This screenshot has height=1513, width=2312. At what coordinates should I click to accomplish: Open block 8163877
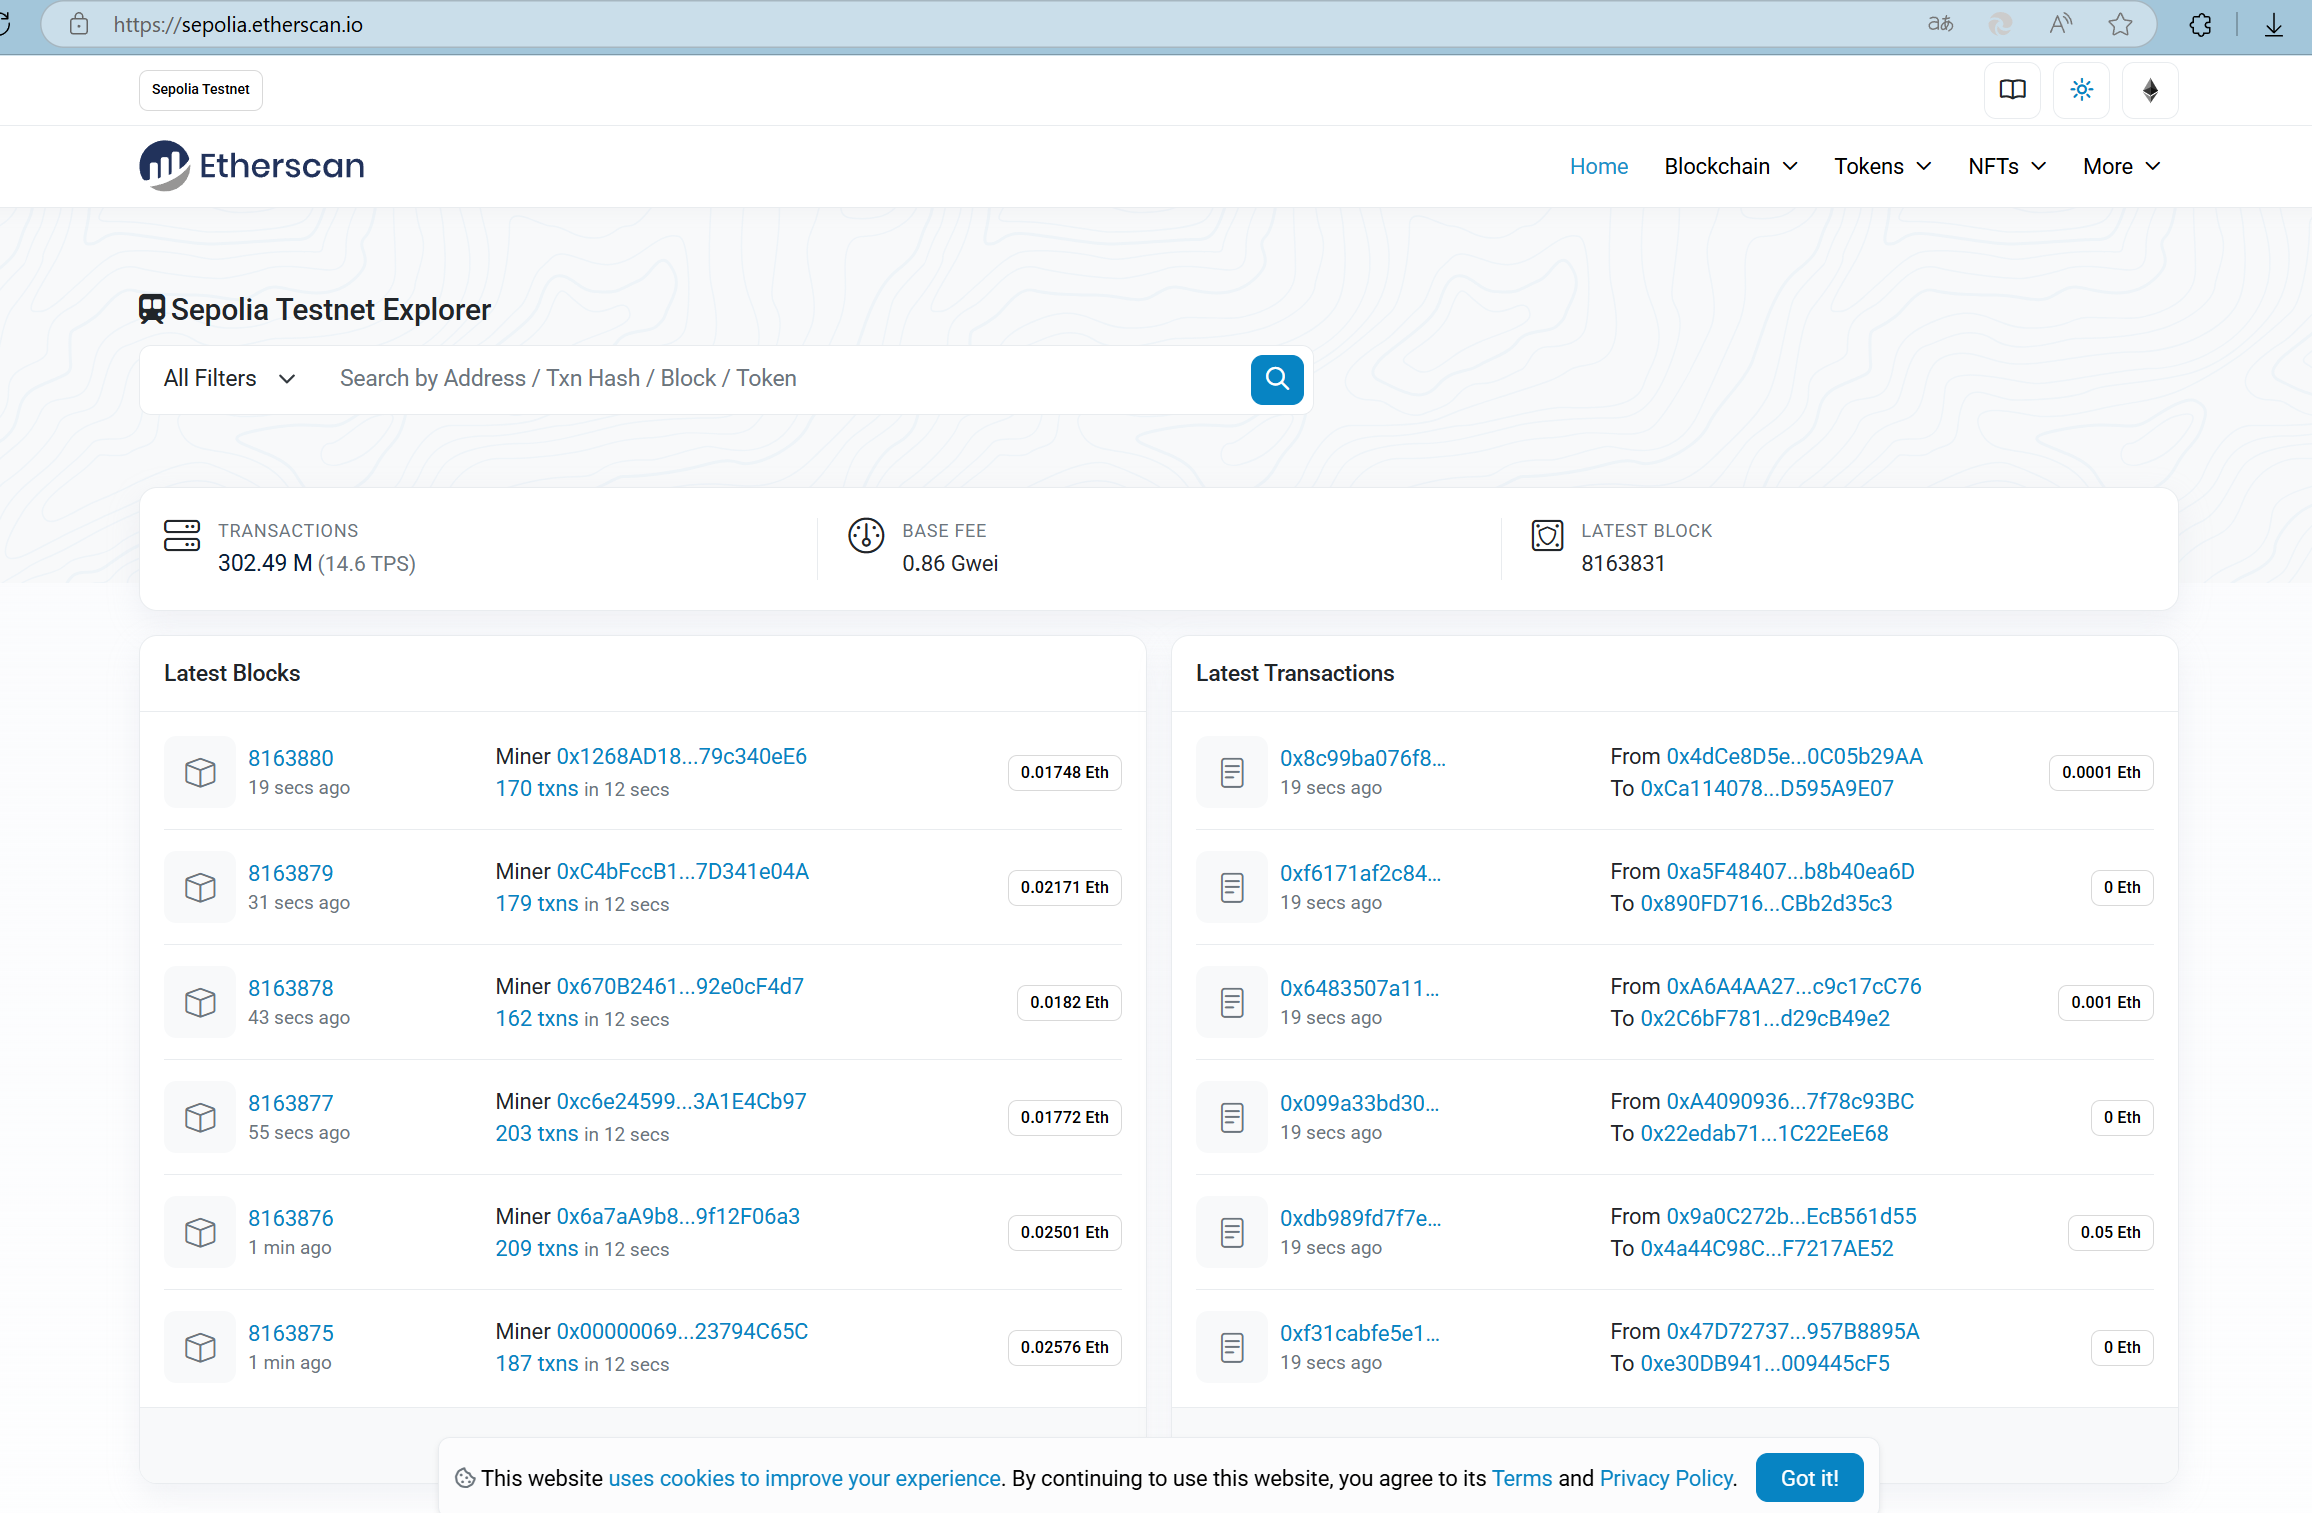(x=291, y=1103)
